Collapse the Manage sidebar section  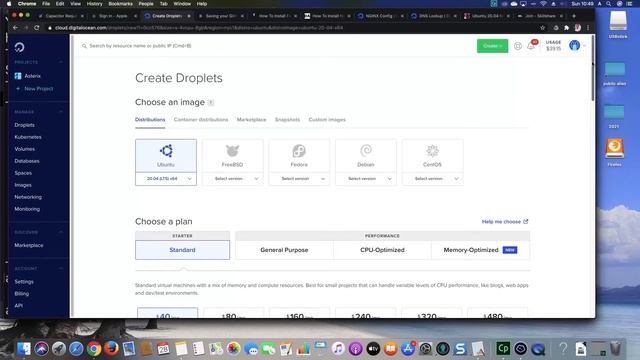coord(61,111)
